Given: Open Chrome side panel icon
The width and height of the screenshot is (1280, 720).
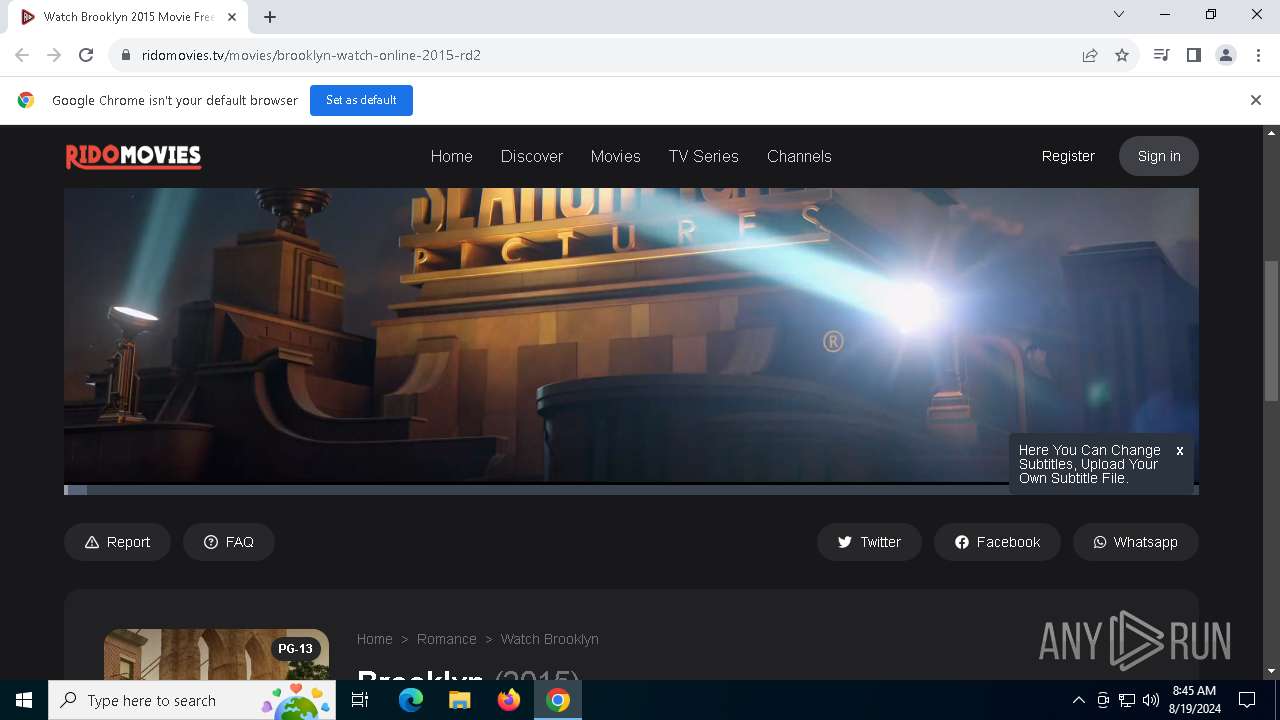Looking at the screenshot, I should (1193, 55).
